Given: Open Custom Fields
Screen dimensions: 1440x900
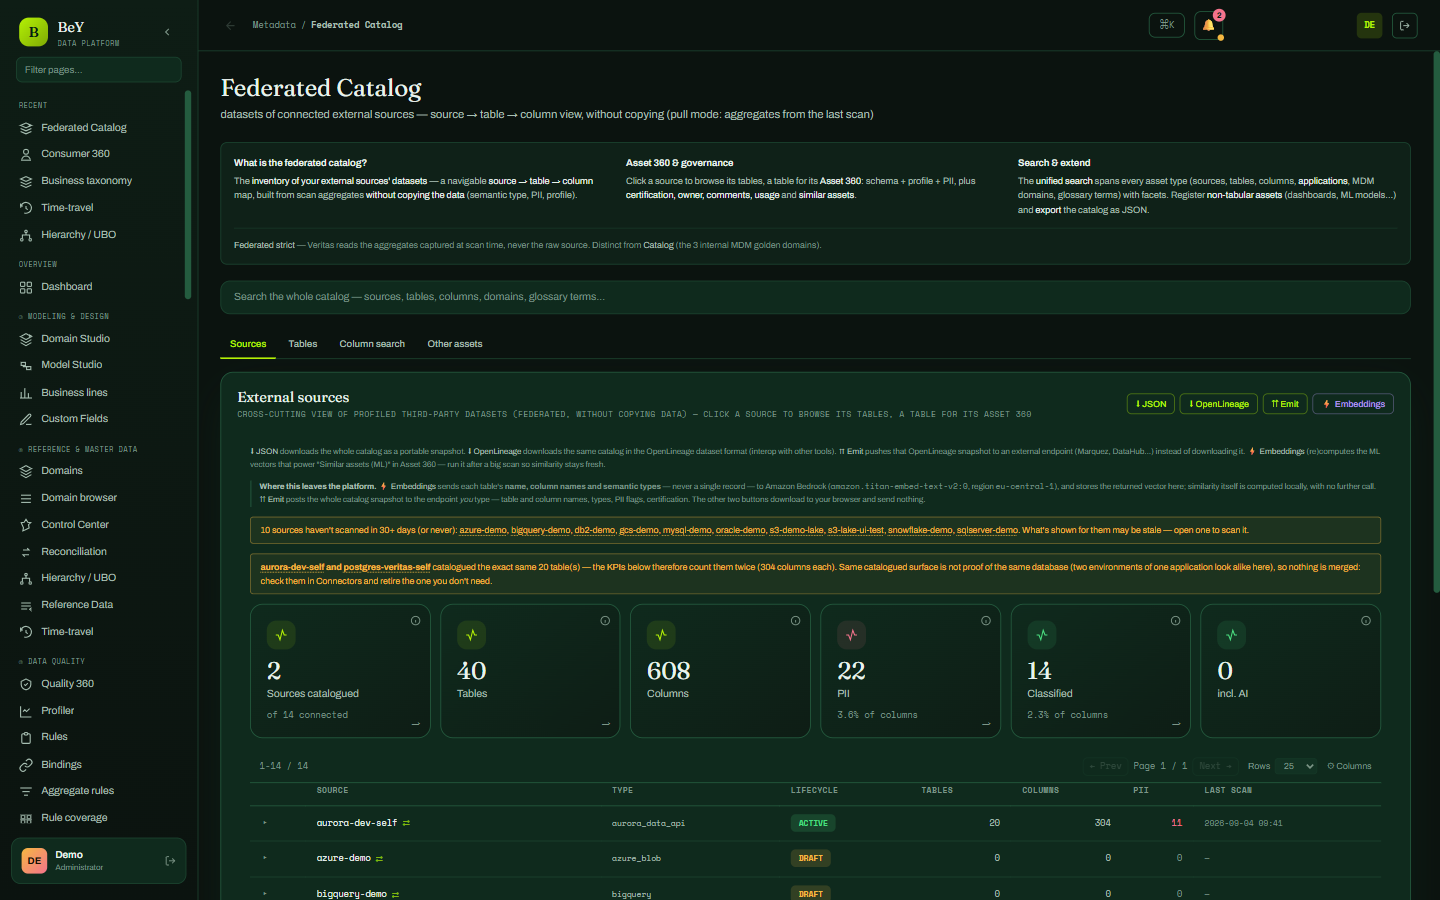Looking at the screenshot, I should pos(74,419).
